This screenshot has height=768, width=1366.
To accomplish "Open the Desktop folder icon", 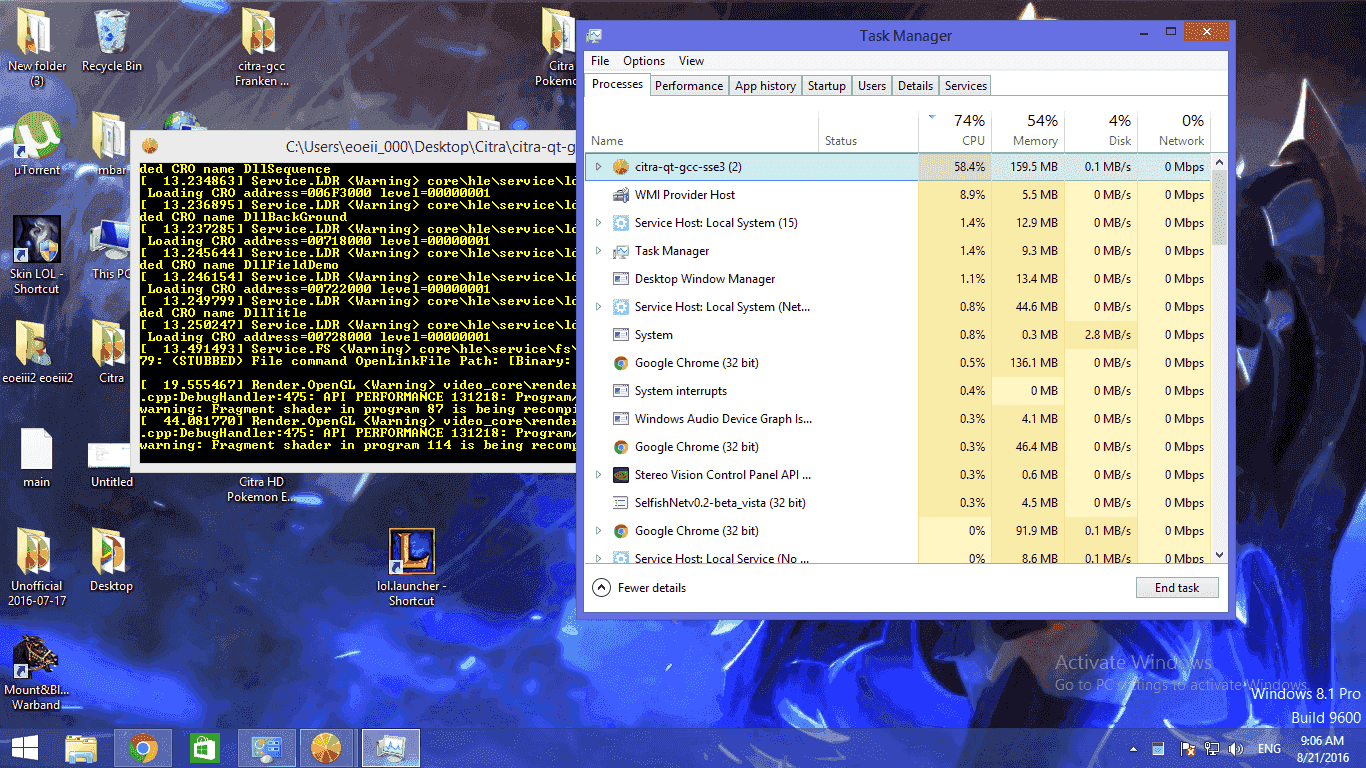I will pos(111,560).
